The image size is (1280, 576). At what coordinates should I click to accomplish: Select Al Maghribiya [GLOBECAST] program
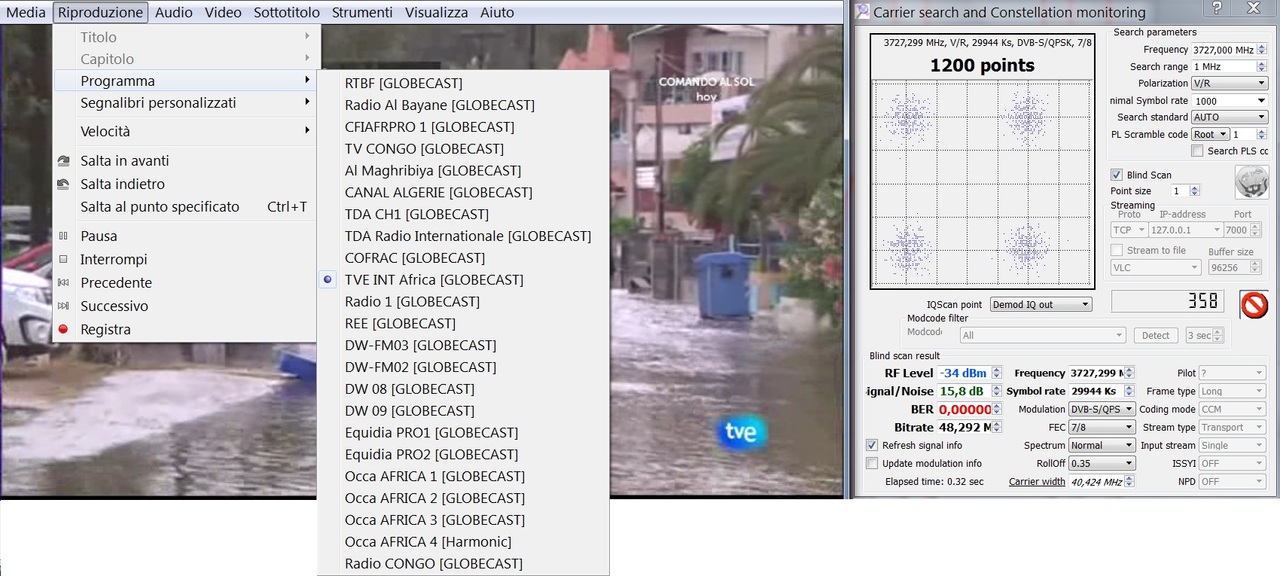pos(463,171)
